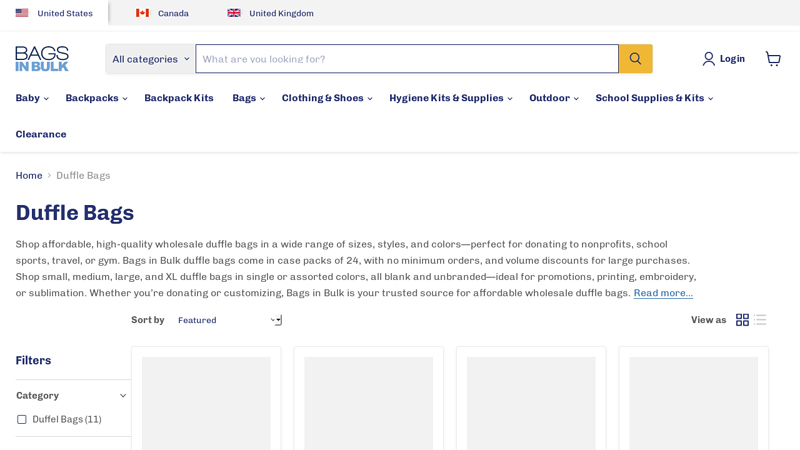The width and height of the screenshot is (800, 450).
Task: Select the United Kingdom flag store
Action: pos(234,13)
